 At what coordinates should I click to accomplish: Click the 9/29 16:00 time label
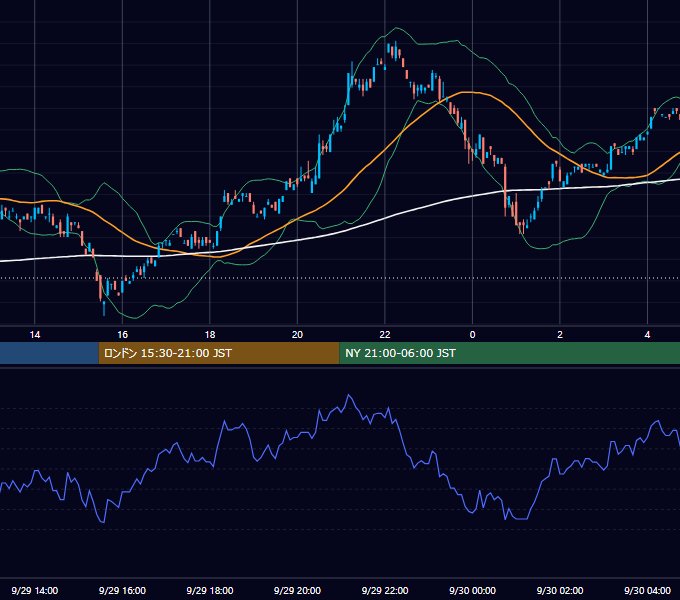click(122, 590)
